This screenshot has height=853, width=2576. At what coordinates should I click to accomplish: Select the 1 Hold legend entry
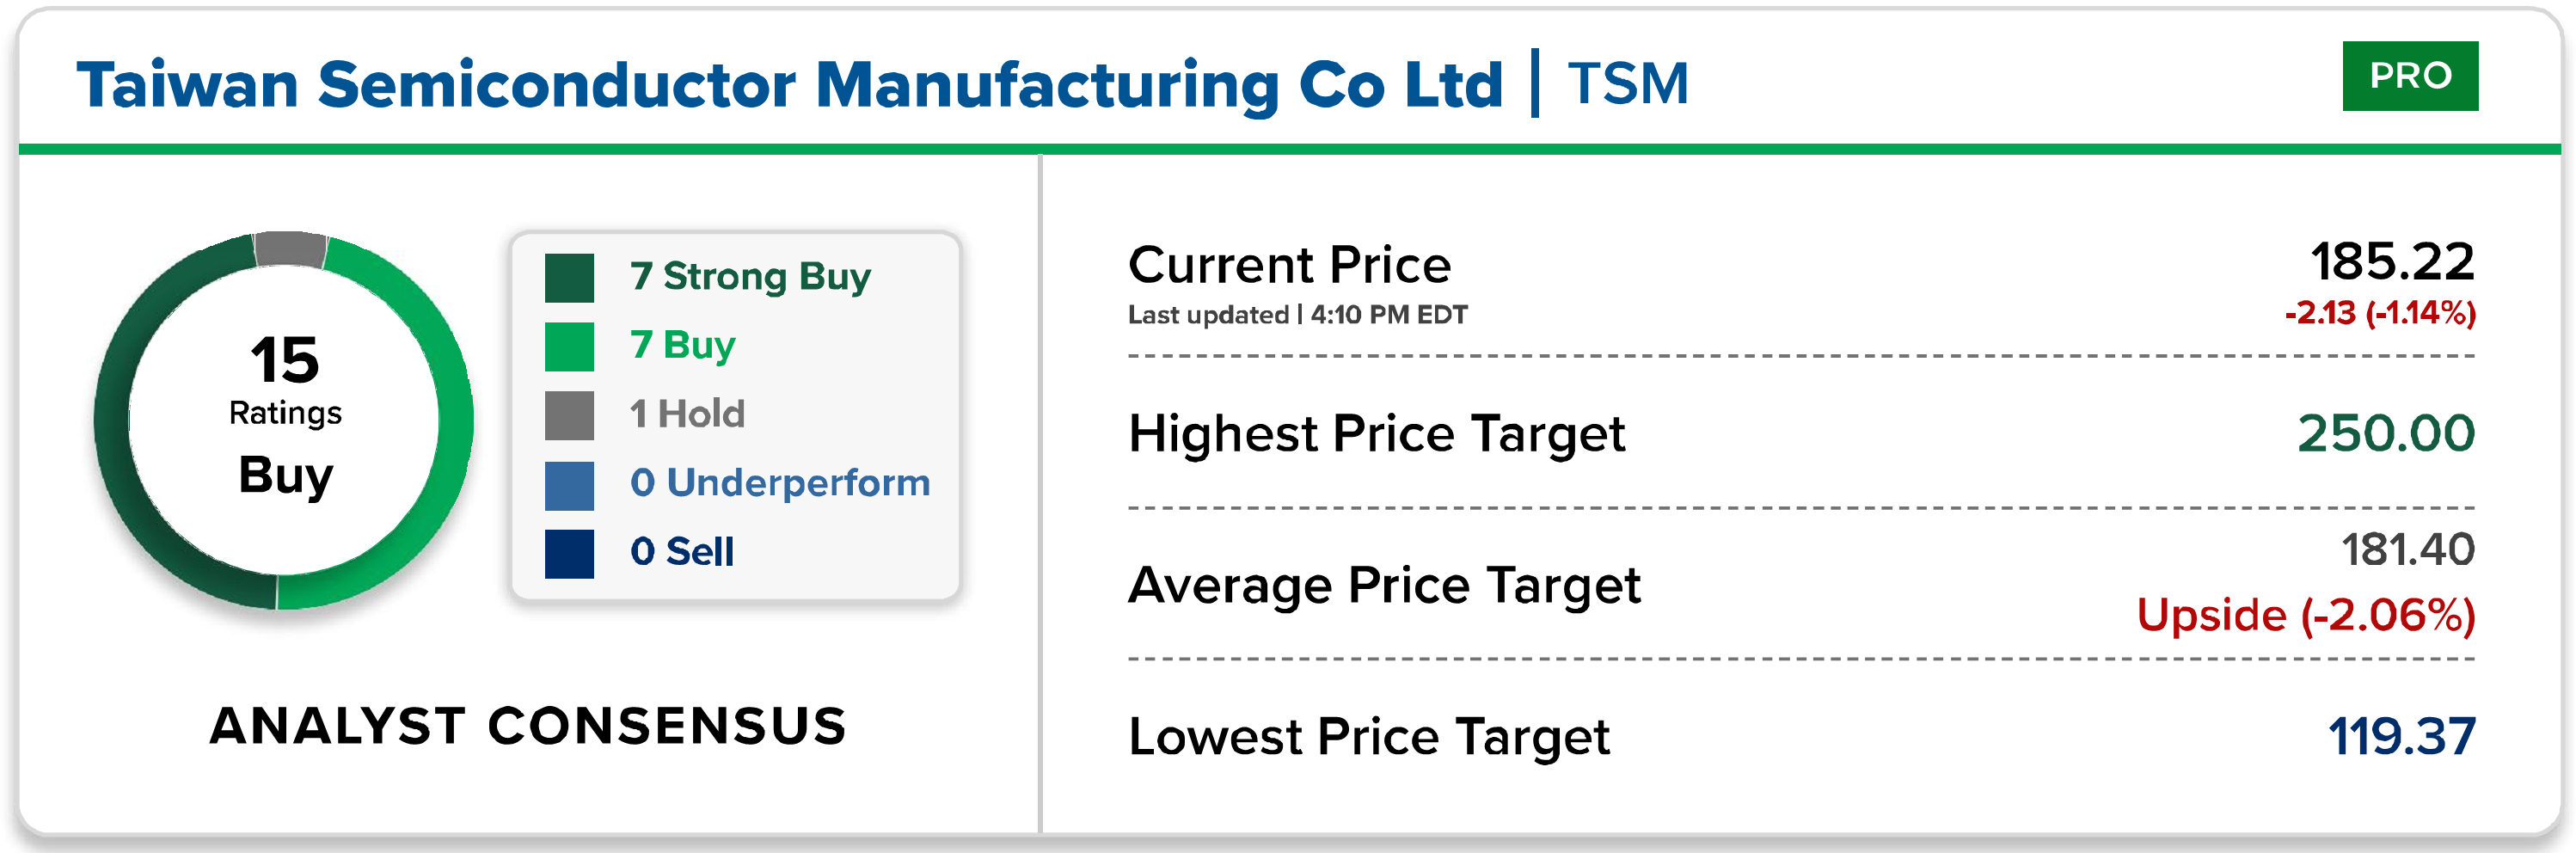(x=688, y=414)
